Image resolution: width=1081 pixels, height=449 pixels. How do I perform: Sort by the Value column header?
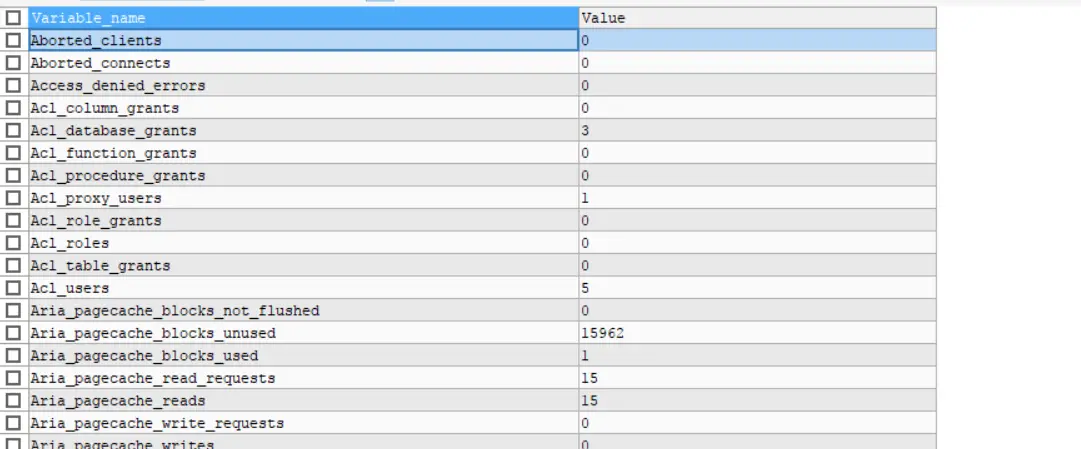tap(758, 18)
